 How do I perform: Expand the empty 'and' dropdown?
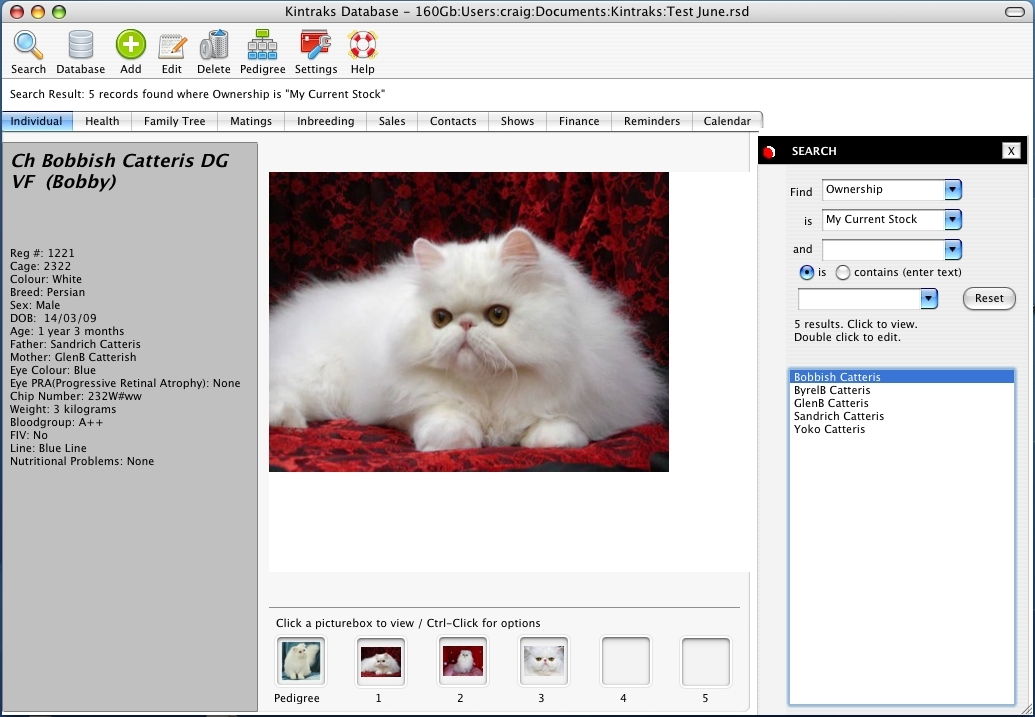(x=951, y=249)
